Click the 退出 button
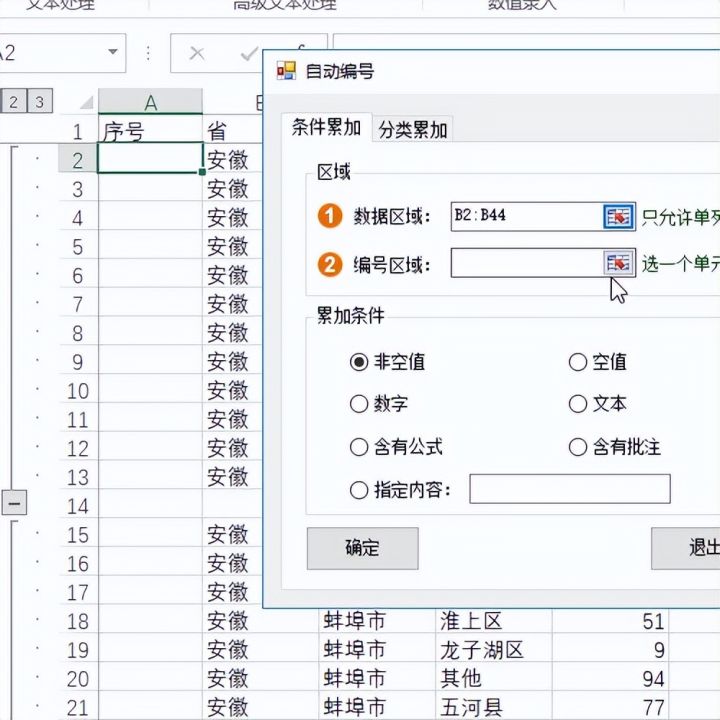 coord(686,548)
